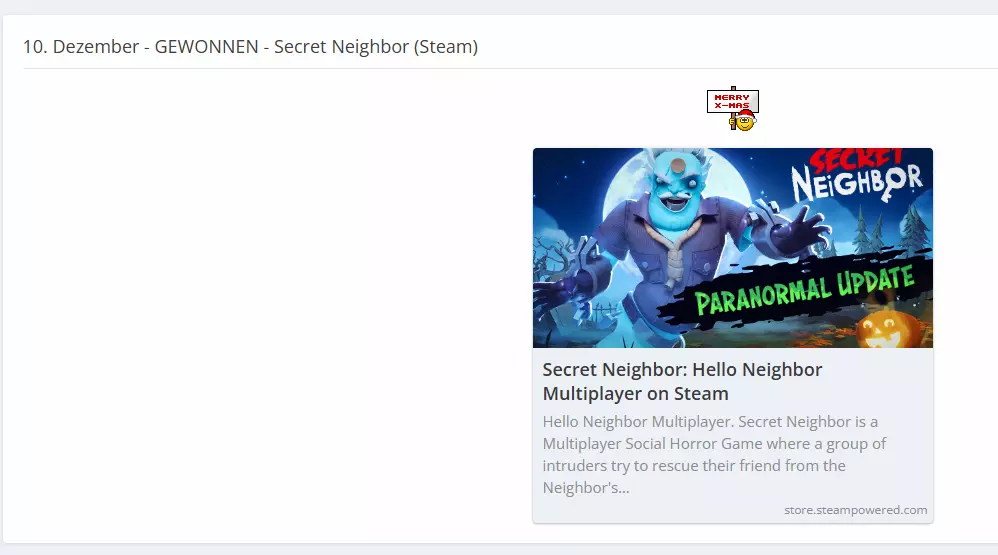Viewport: 998px width, 555px height.
Task: Click the bare dead tree in artwork
Action: 552,259
